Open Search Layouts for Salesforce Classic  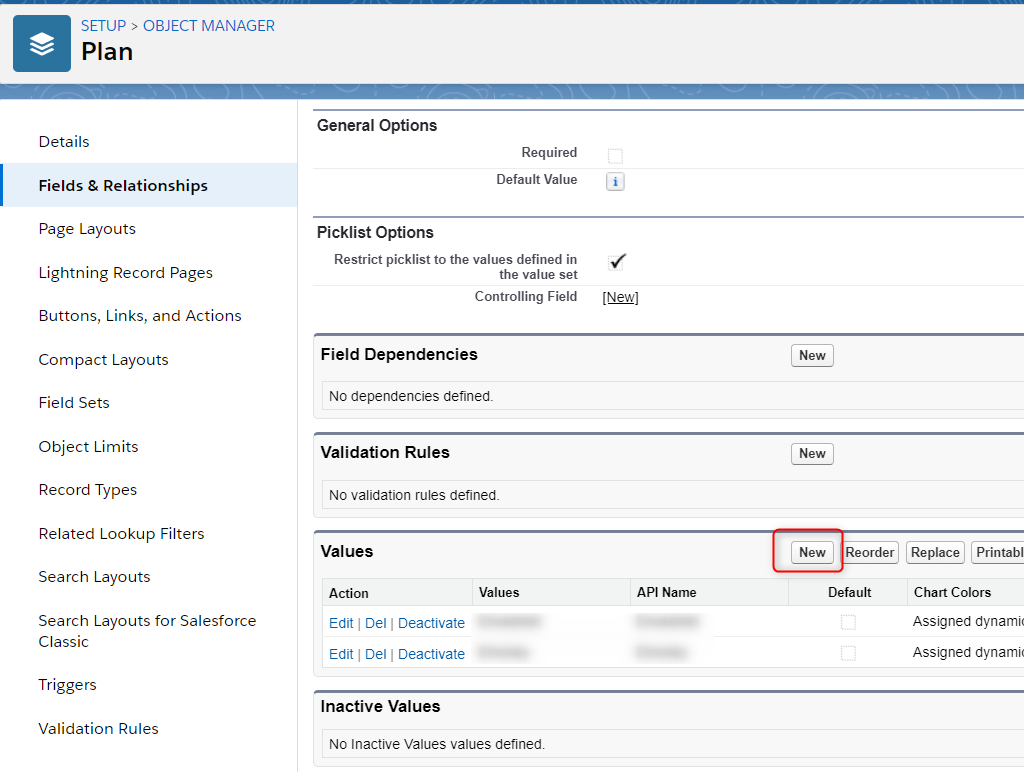coord(148,631)
